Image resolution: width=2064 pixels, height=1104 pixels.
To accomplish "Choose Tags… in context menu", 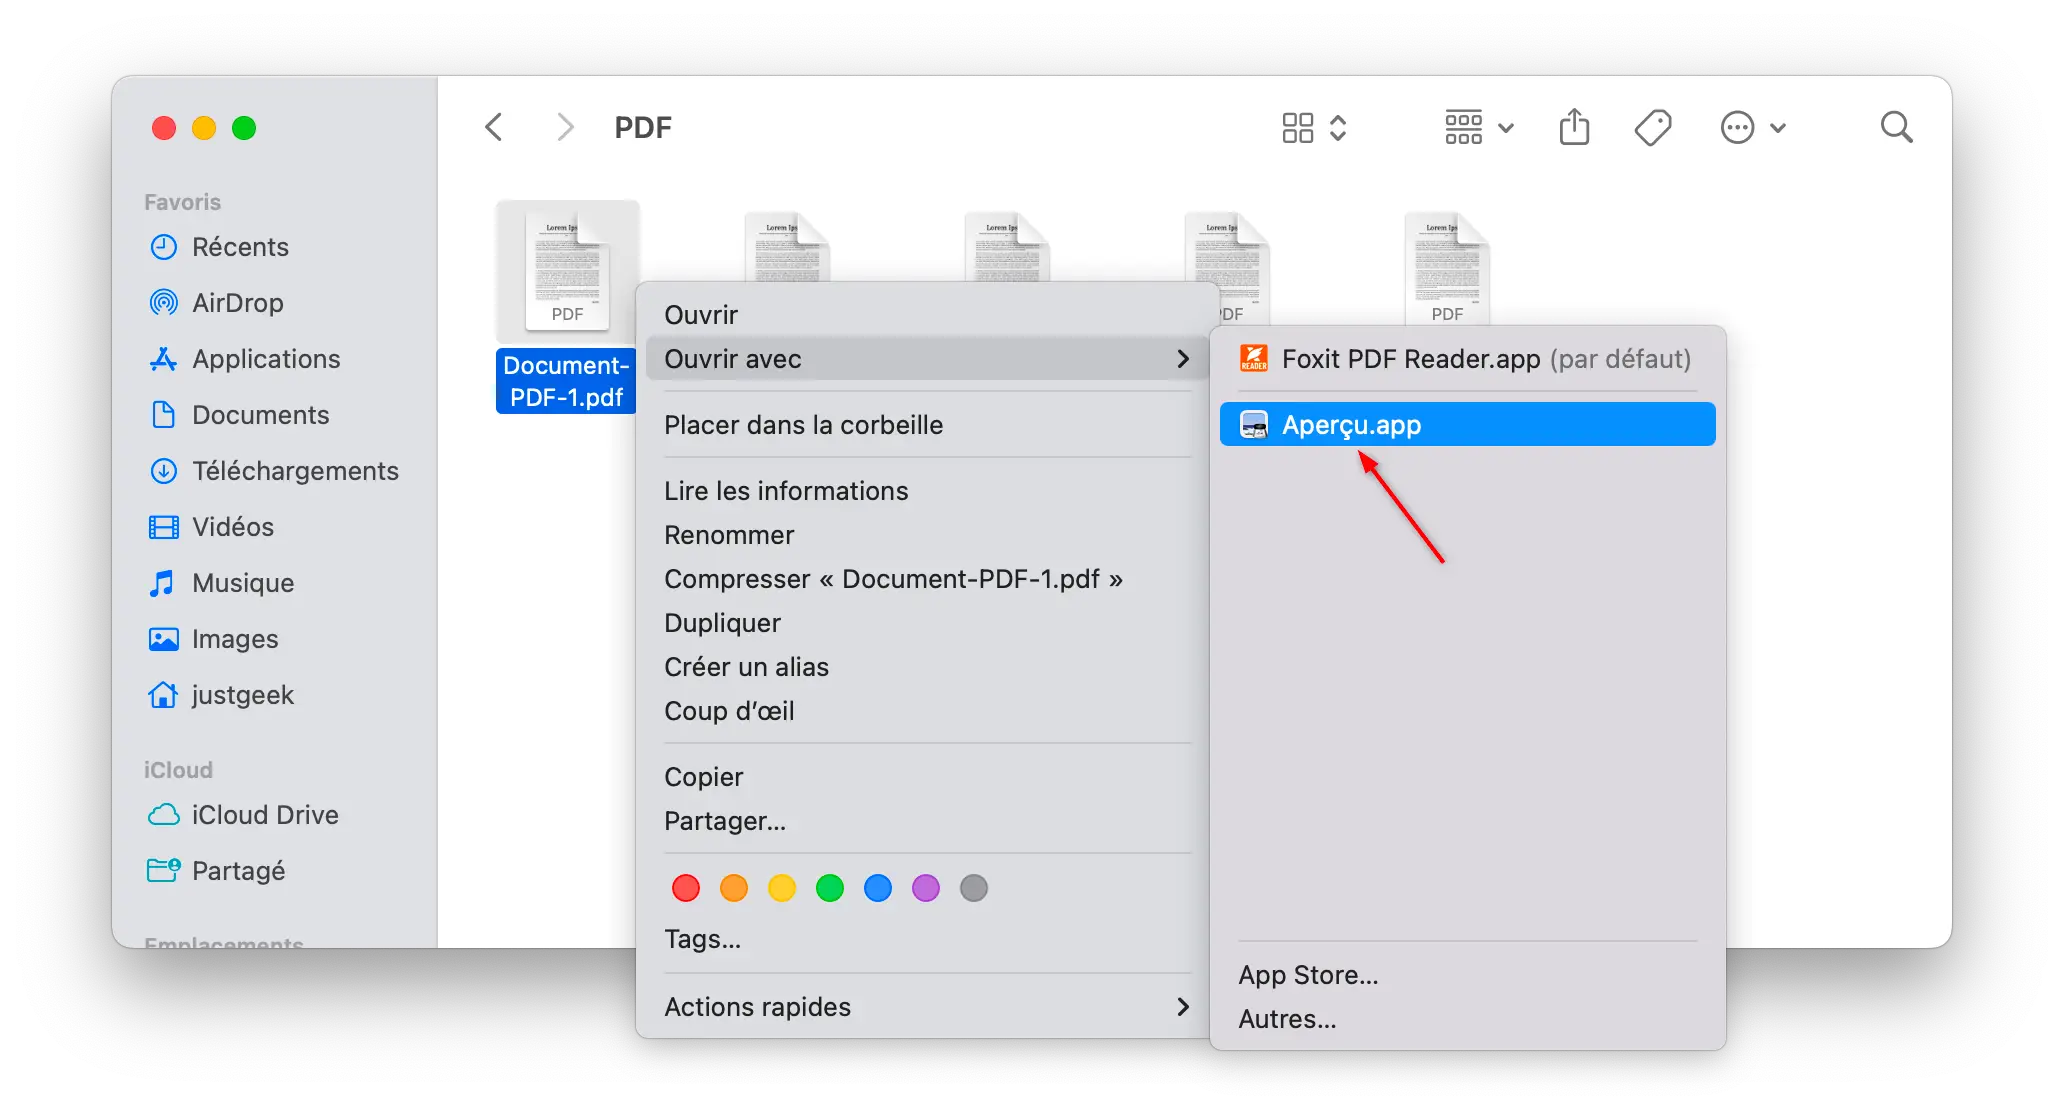I will click(x=927, y=939).
